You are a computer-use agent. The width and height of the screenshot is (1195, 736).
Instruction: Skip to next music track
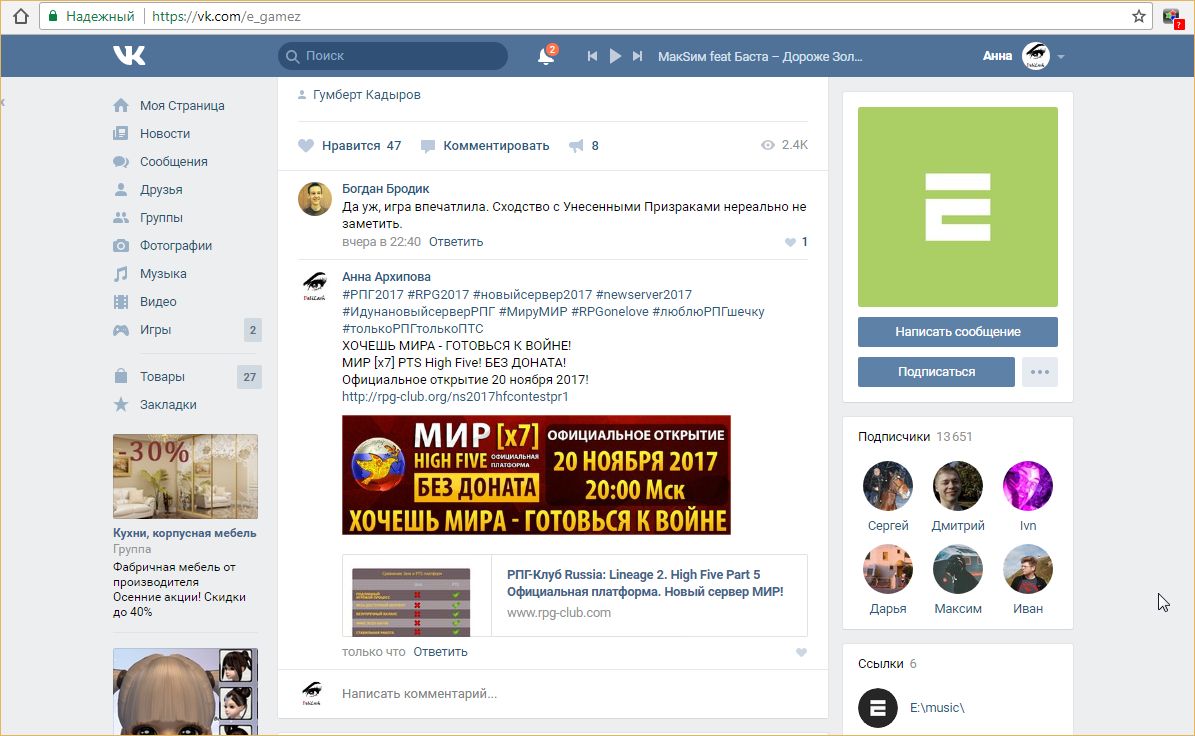point(638,56)
